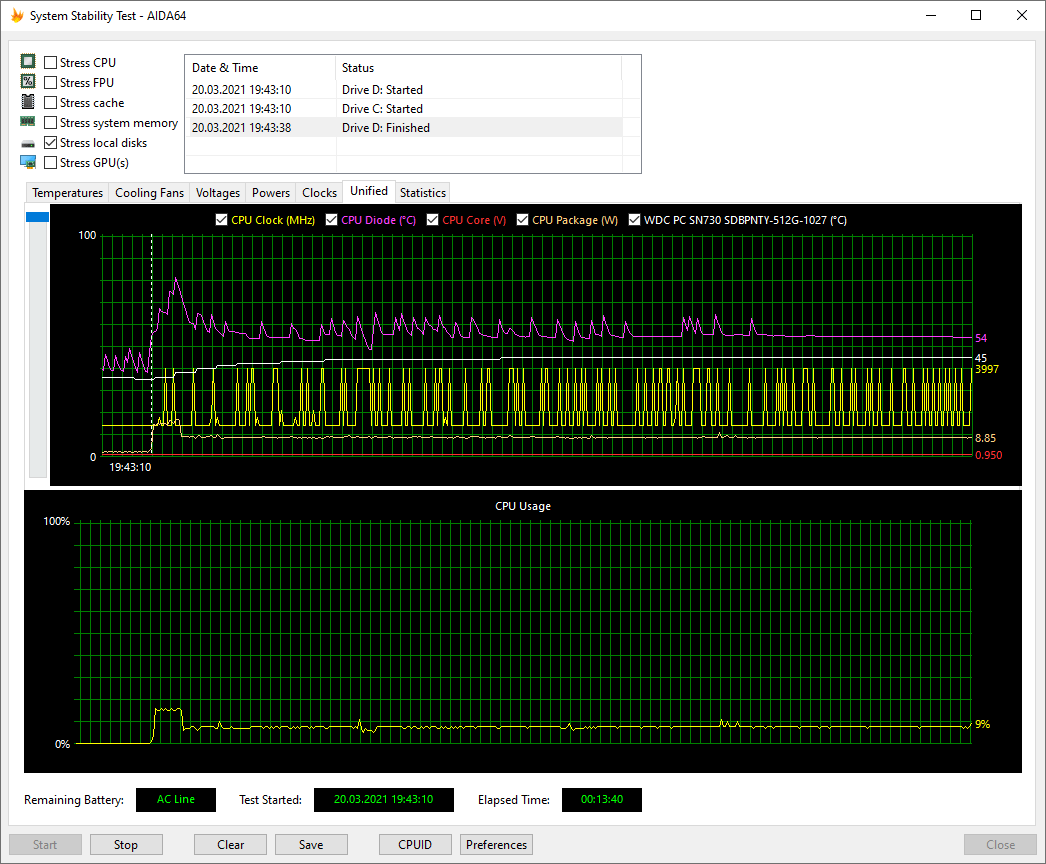The image size is (1046, 864).
Task: Toggle the CPU Clock (MHz) graph checkbox
Action: coord(221,220)
